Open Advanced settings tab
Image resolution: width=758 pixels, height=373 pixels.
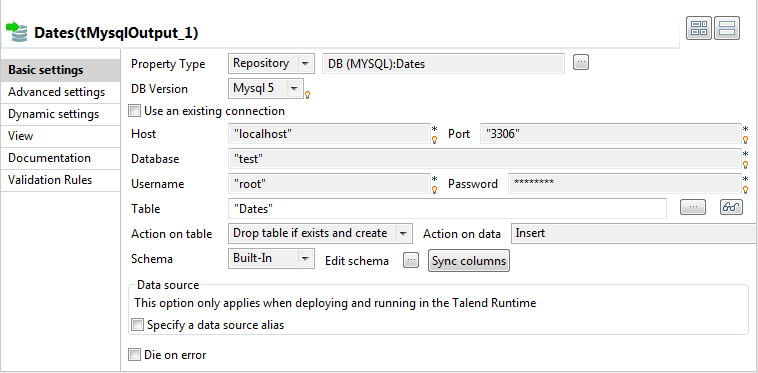pyautogui.click(x=60, y=92)
